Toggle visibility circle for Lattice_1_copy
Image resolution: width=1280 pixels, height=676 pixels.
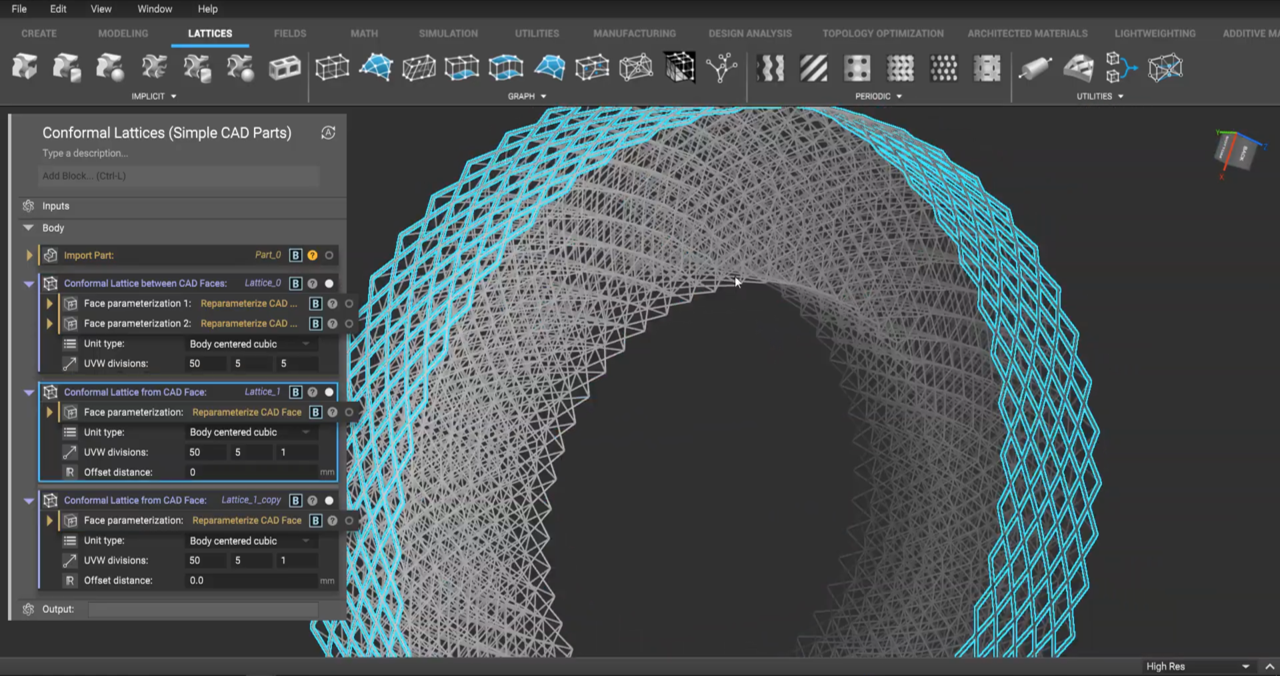(329, 500)
